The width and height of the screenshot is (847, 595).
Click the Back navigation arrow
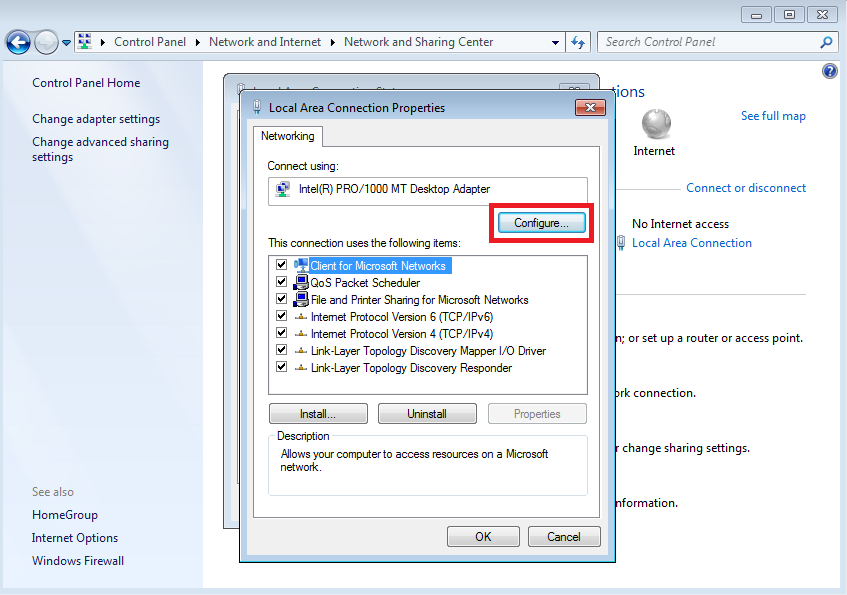[x=18, y=43]
